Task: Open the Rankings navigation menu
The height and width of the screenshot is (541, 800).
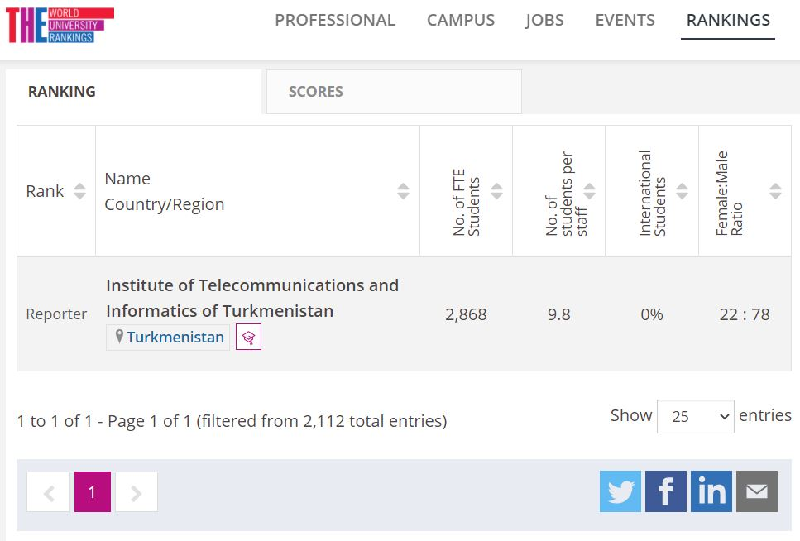Action: coord(728,21)
